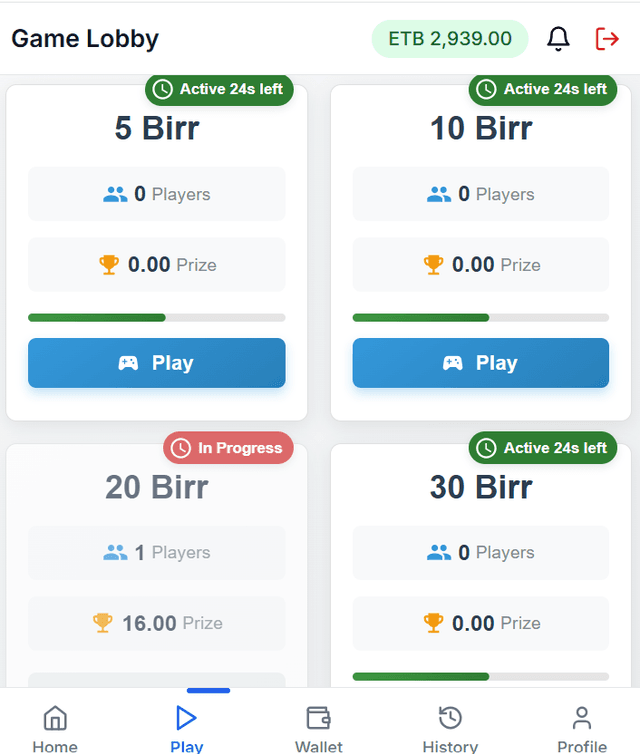The height and width of the screenshot is (754, 640).
Task: Click the clock icon on In Progress badge
Action: coord(181,448)
